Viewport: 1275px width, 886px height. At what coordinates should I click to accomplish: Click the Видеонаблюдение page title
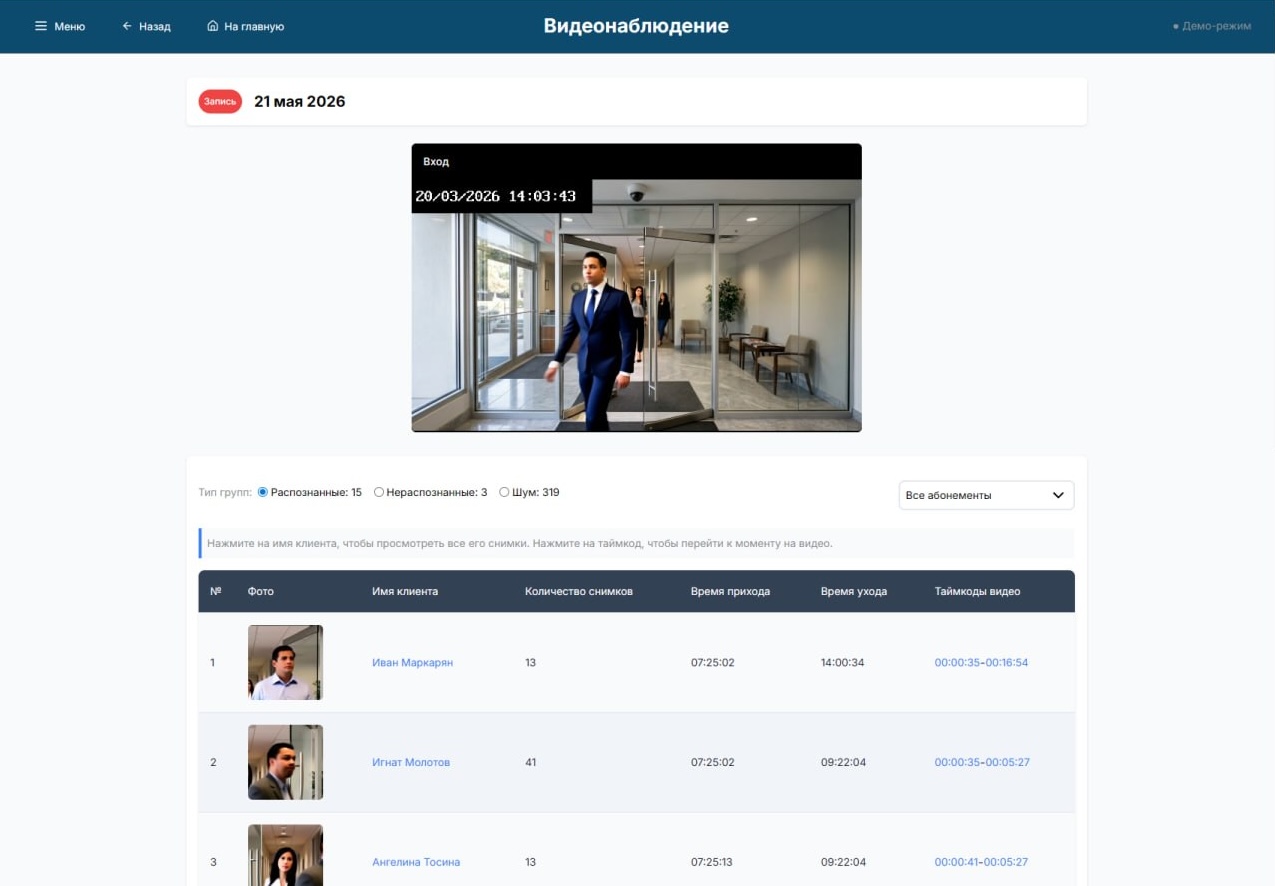[636, 26]
